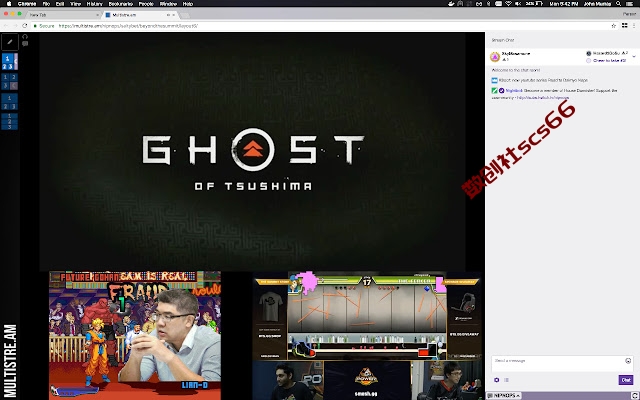This screenshot has height=400, width=640.
Task: Go back in Chrome navigation
Action: click(6, 26)
